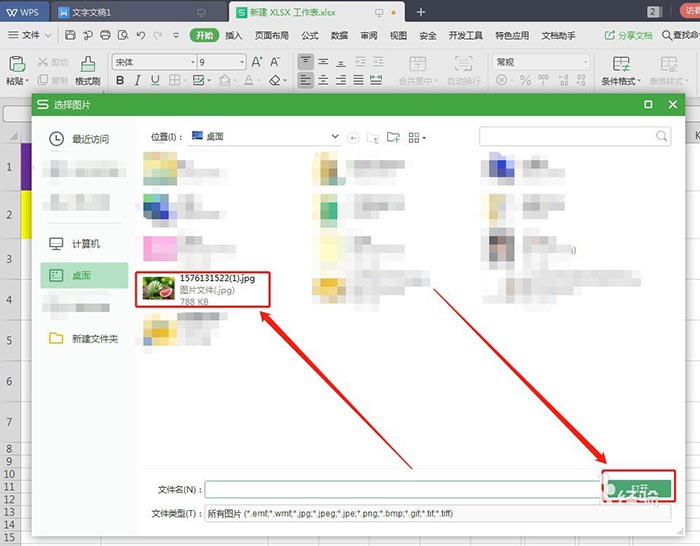
Task: Create new folder icon in dialog
Action: 393,137
